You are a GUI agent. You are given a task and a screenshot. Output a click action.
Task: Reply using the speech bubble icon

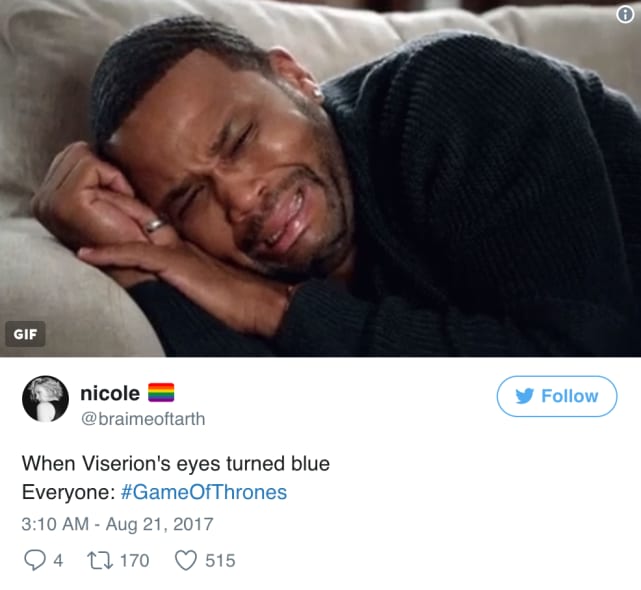pos(34,560)
